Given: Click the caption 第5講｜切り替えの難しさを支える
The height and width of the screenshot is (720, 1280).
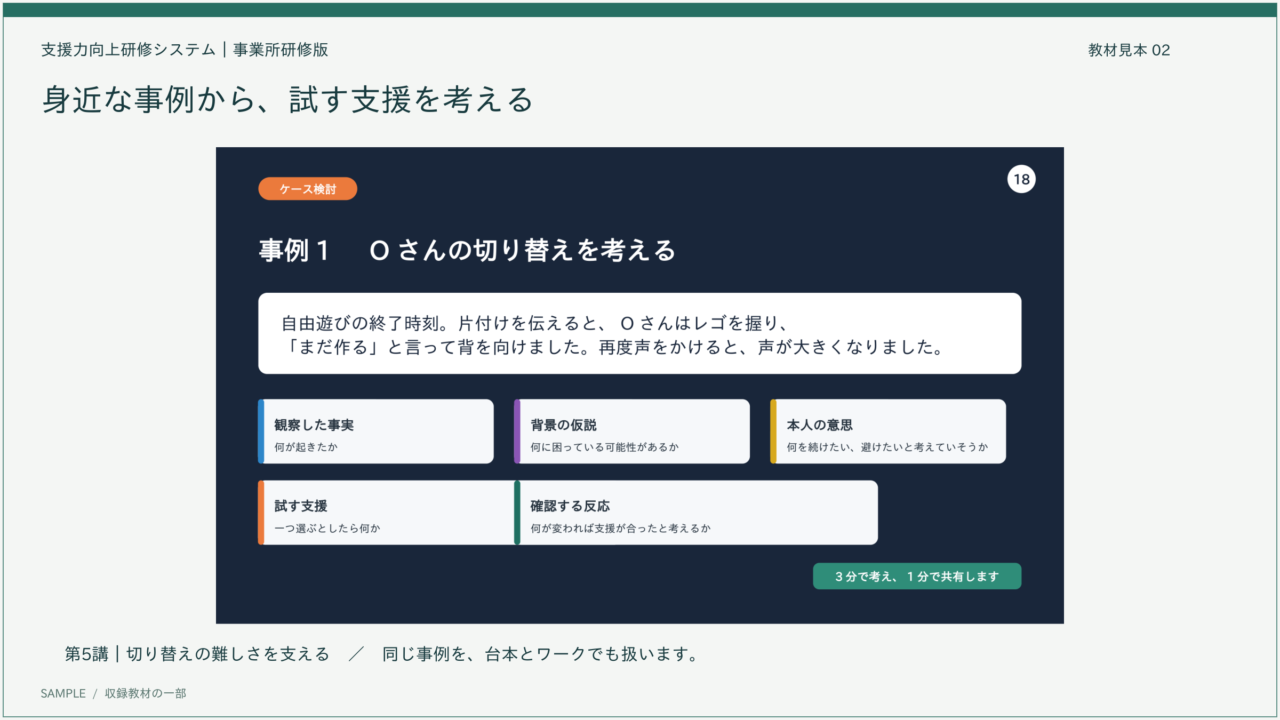Looking at the screenshot, I should pos(197,654).
